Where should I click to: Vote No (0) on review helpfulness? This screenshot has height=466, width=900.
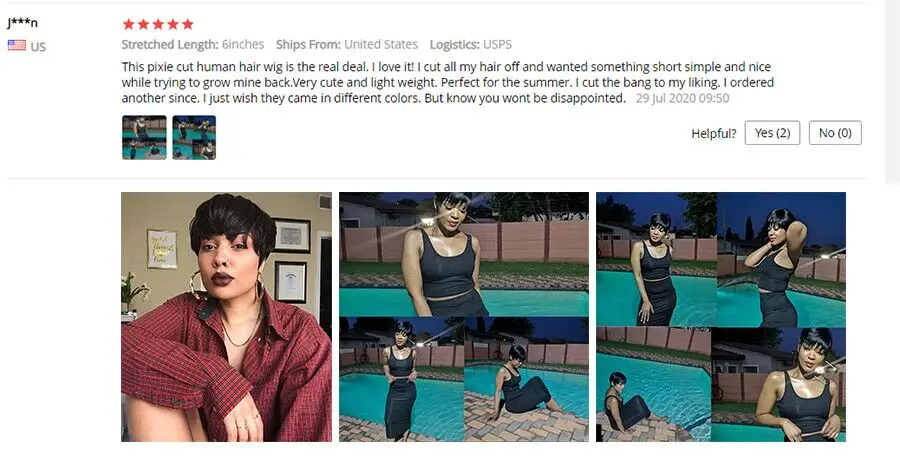click(x=835, y=133)
